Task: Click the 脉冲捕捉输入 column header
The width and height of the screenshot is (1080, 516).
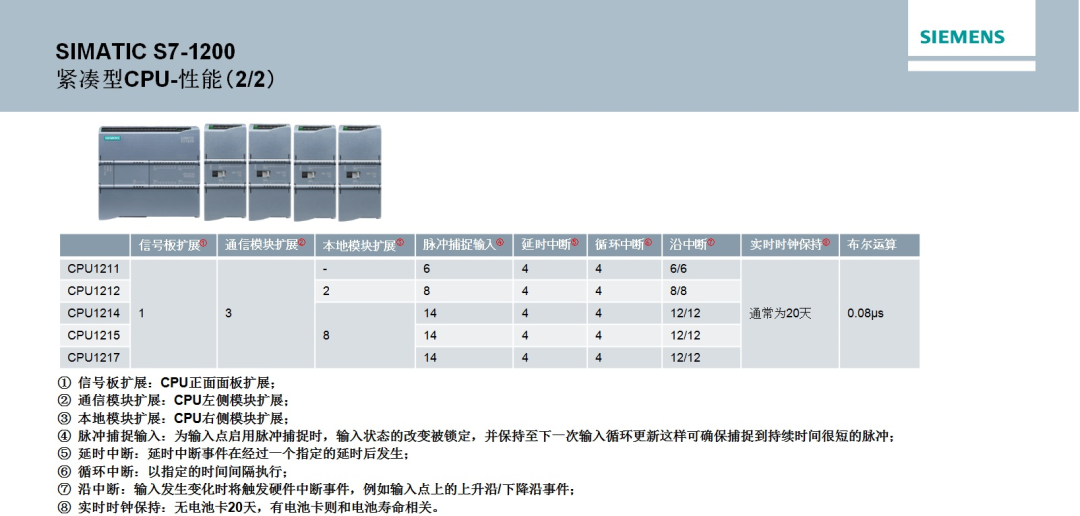Action: tap(464, 245)
